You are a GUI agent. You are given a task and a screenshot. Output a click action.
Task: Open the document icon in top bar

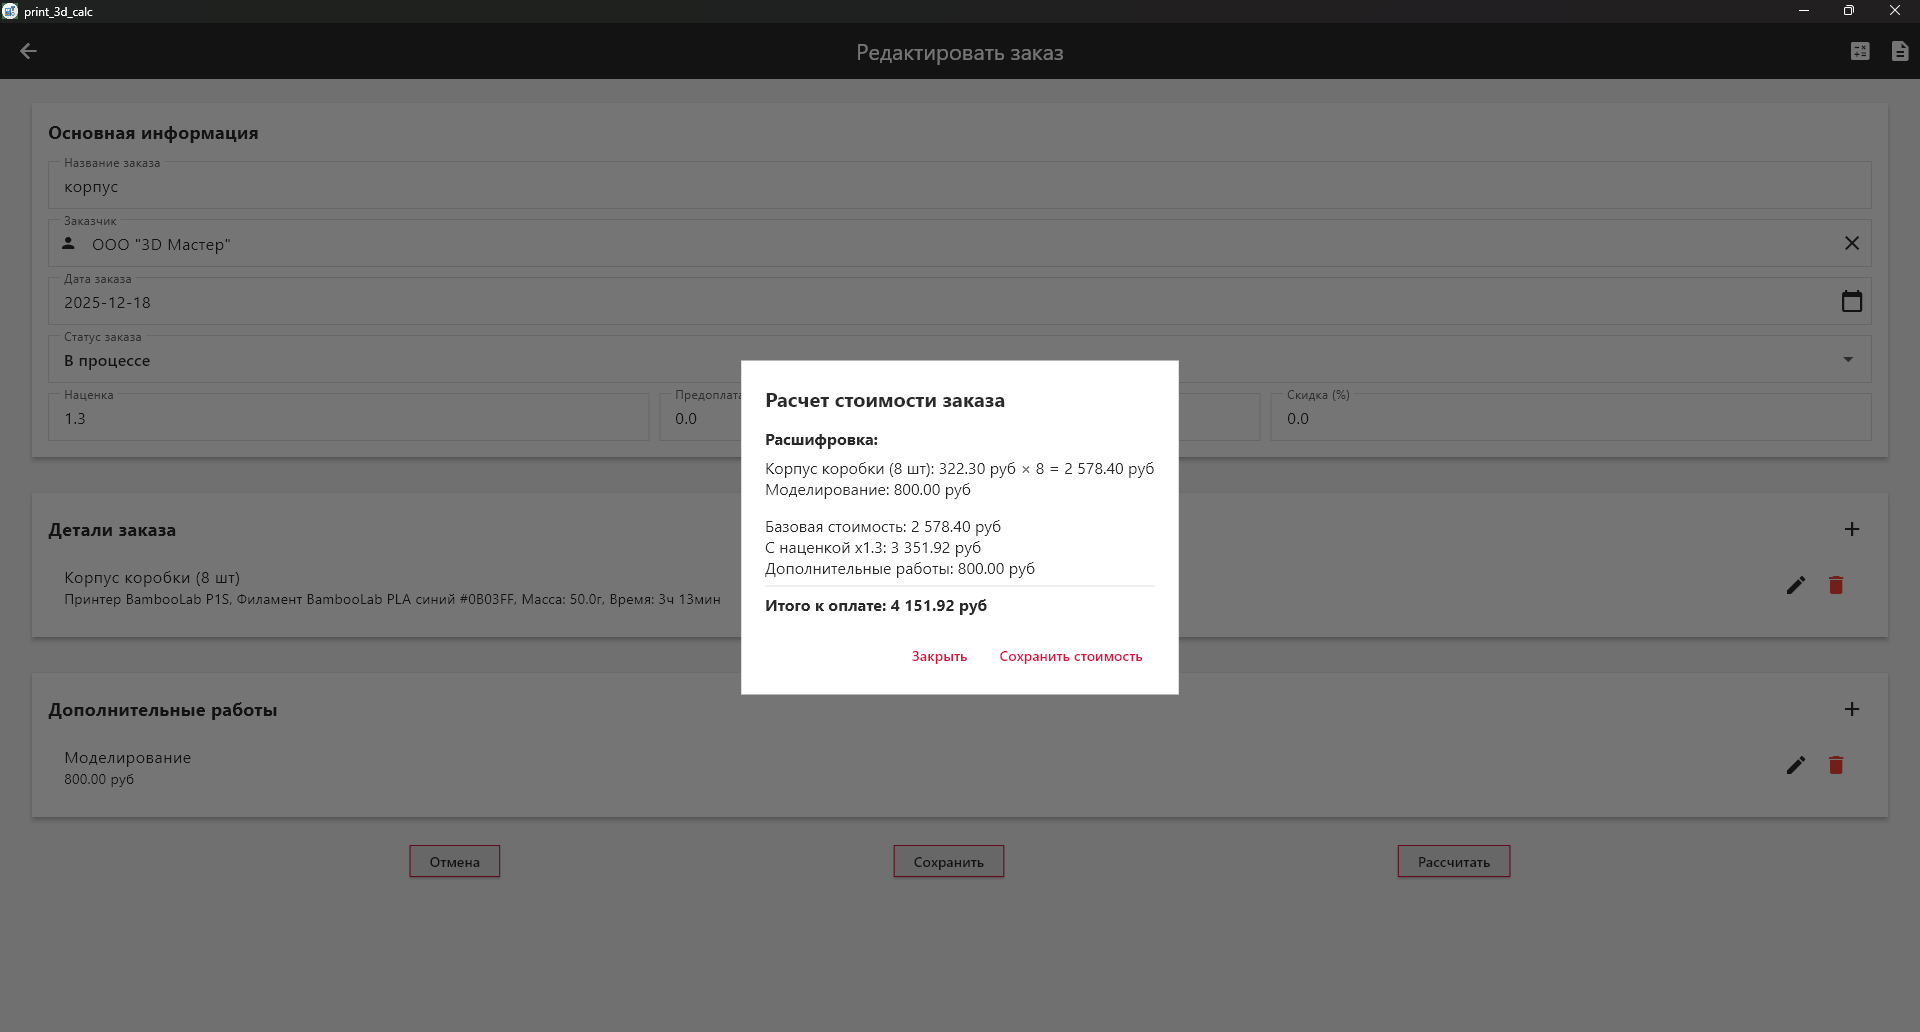coord(1899,51)
